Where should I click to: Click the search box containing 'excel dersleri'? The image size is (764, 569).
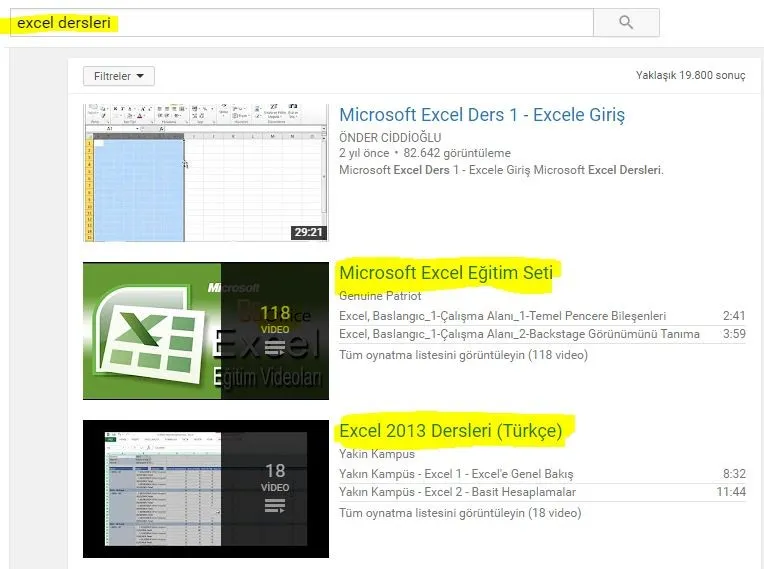coord(302,22)
